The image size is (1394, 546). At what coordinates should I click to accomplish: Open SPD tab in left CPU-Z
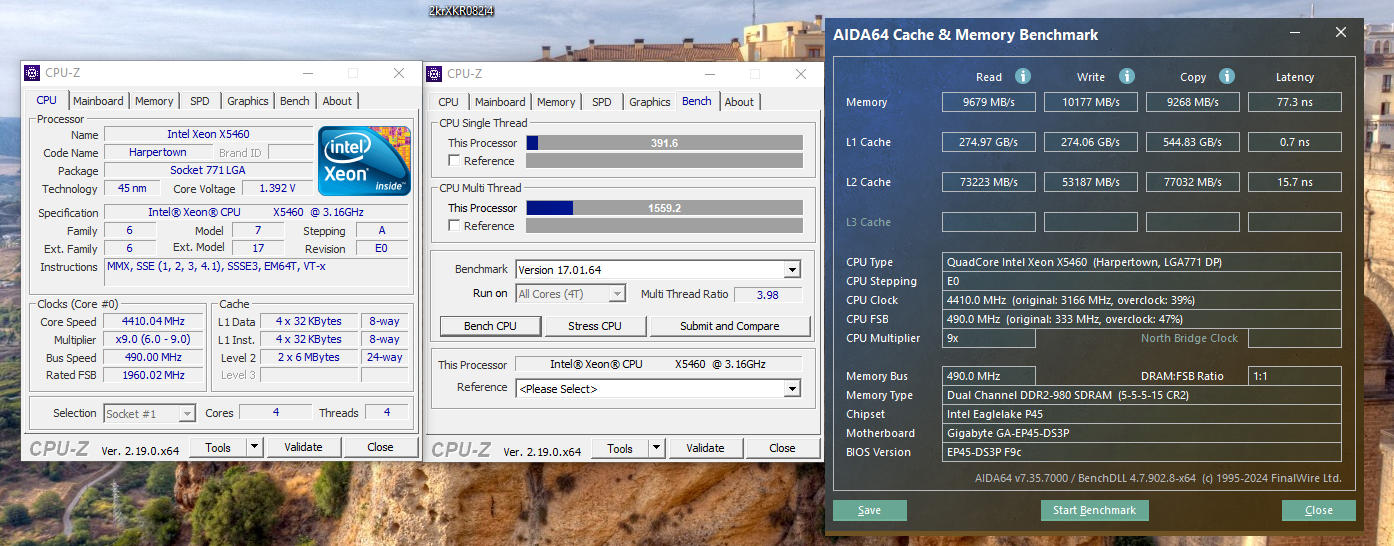pyautogui.click(x=200, y=101)
